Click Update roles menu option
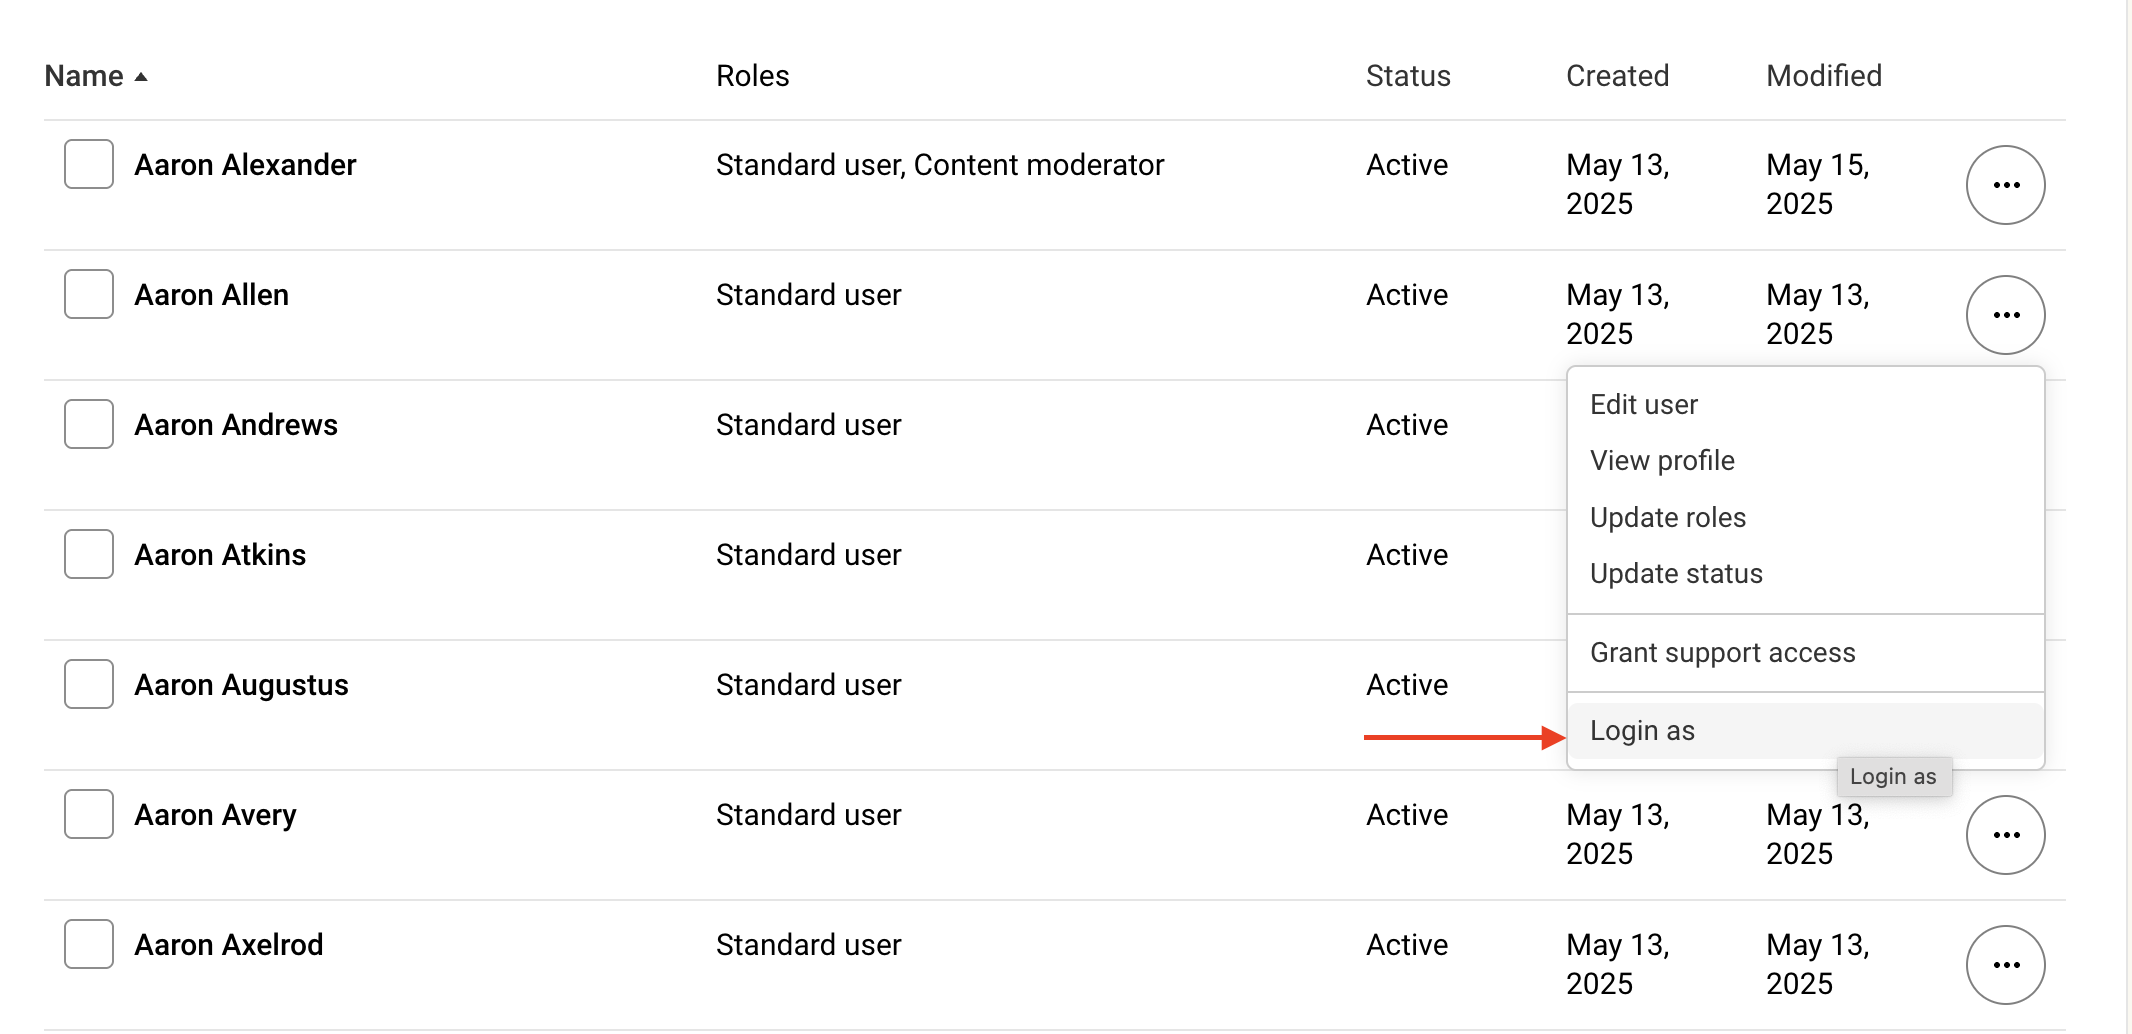Viewport: 2132px width, 1034px height. point(1668,518)
